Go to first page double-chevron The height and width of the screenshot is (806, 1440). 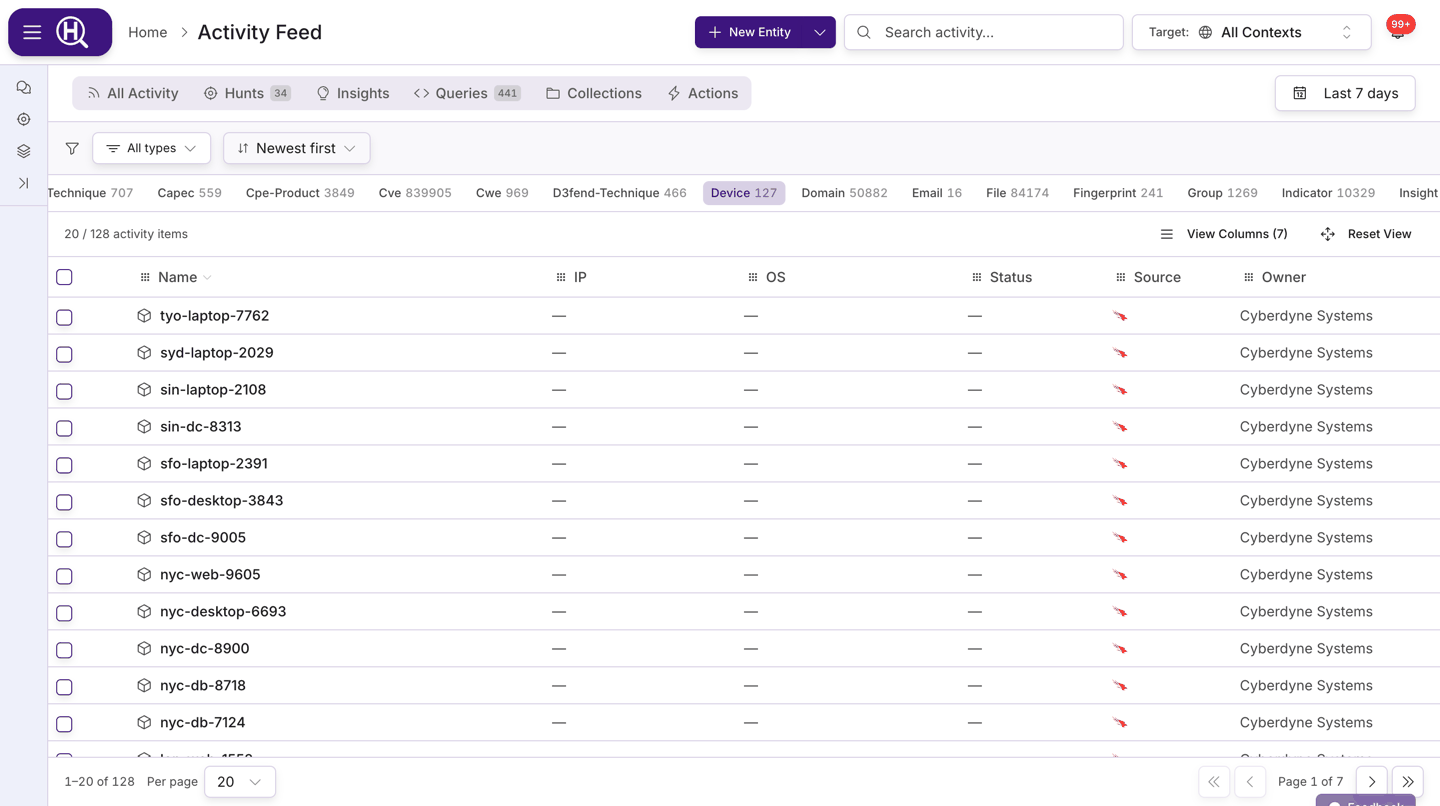[1214, 782]
